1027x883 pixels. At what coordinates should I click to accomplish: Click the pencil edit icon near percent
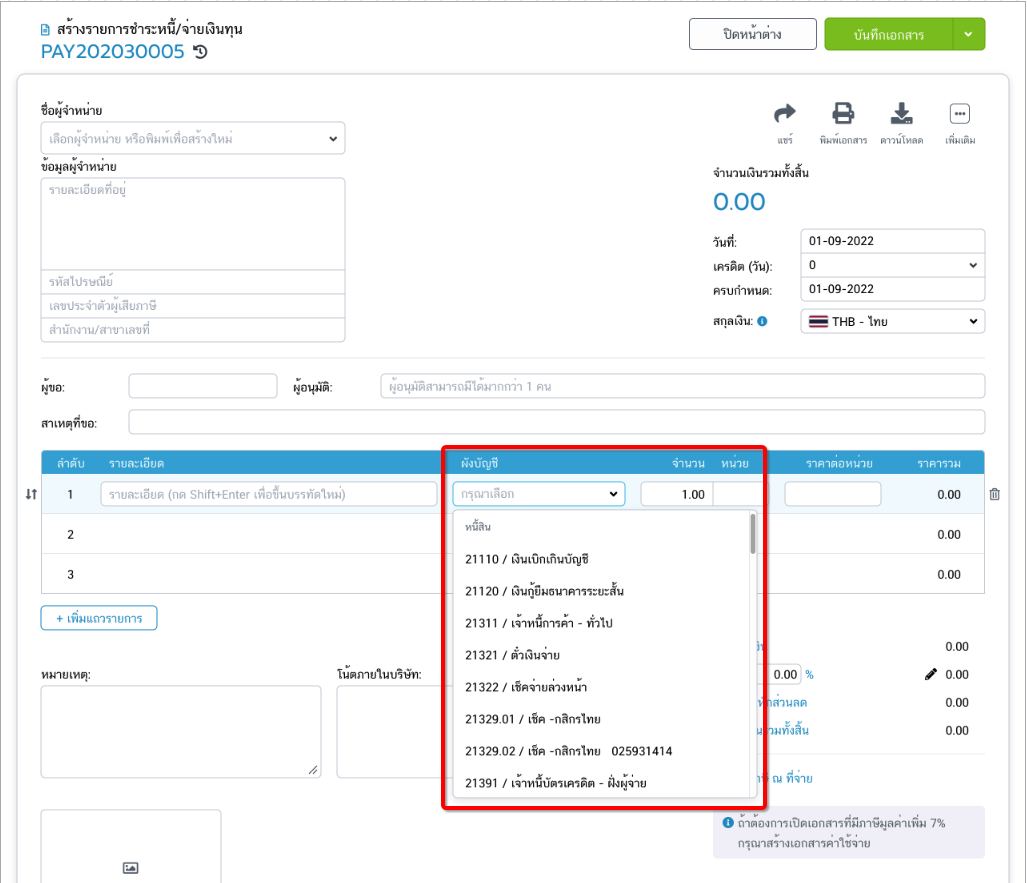(x=931, y=674)
